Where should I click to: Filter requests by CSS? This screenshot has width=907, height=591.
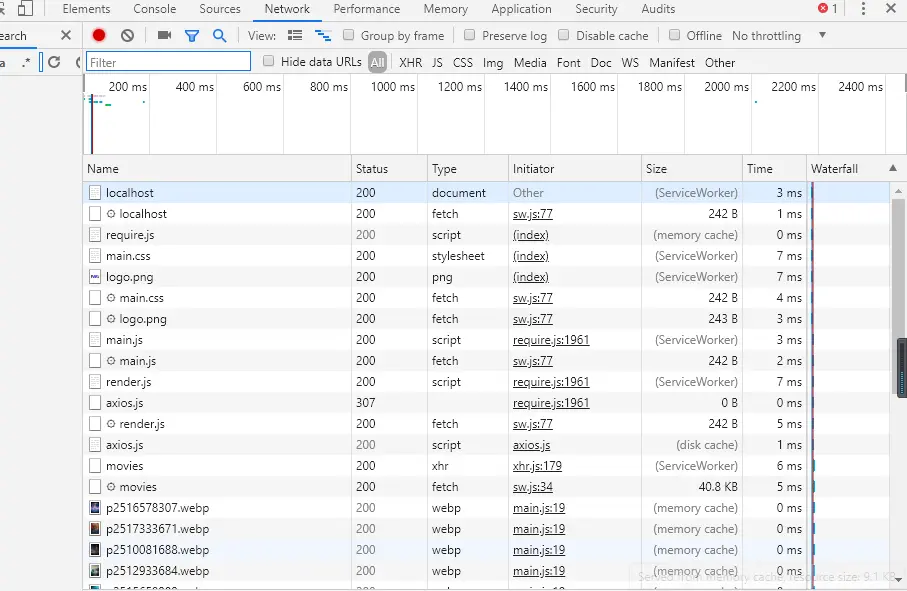click(x=463, y=62)
